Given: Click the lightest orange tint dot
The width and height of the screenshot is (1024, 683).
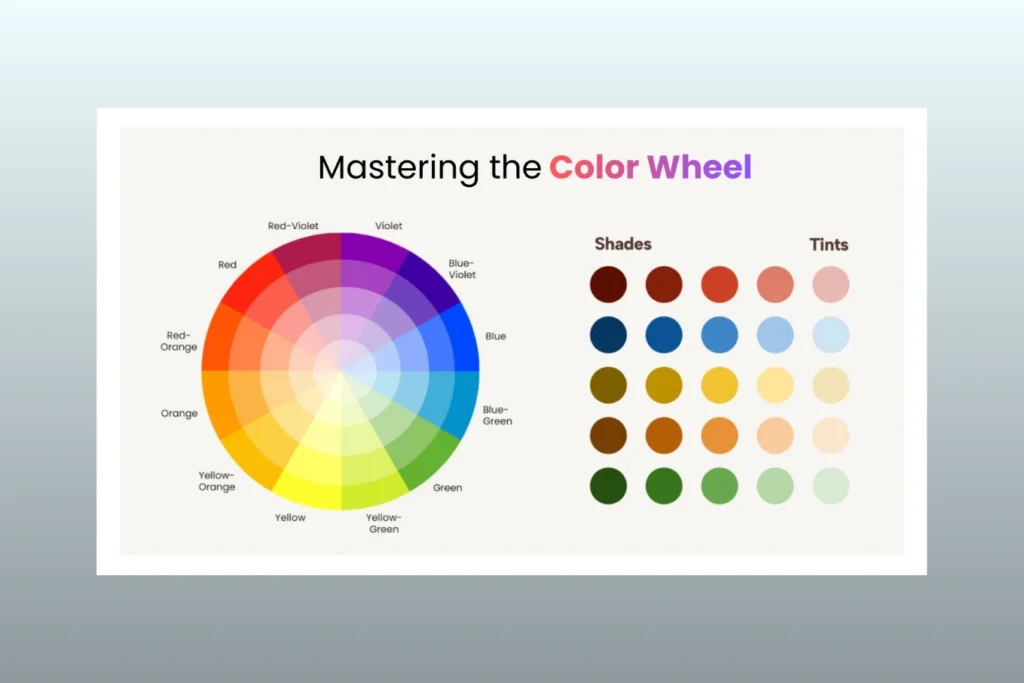Looking at the screenshot, I should tap(829, 433).
